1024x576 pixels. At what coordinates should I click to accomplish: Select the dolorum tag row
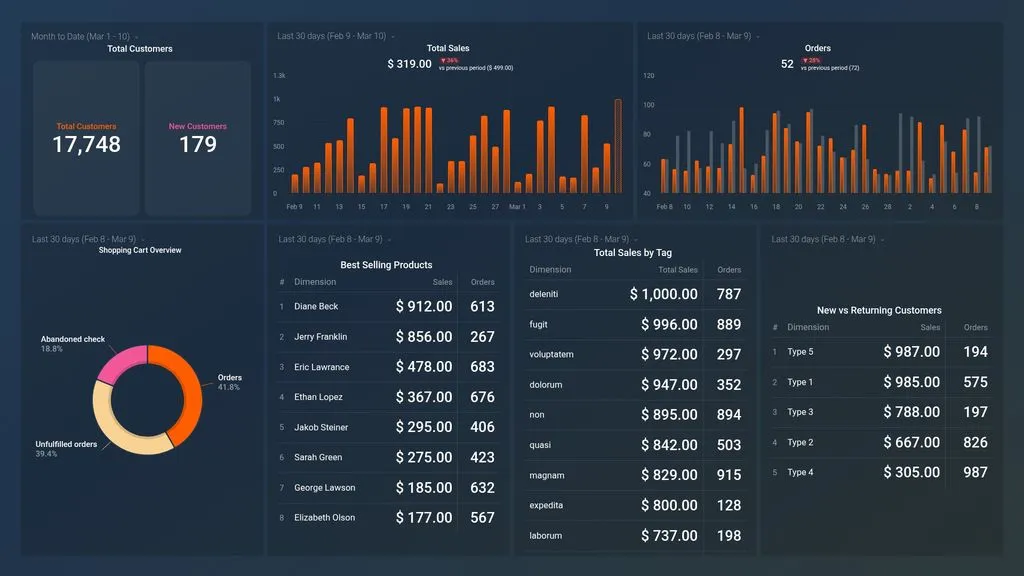point(635,385)
